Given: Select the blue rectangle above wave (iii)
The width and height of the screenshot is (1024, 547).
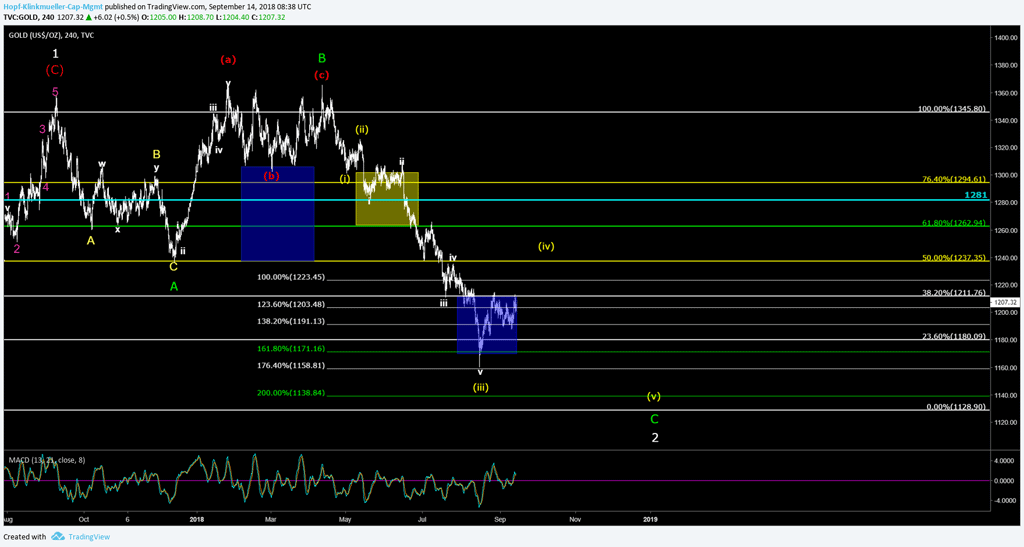Looking at the screenshot, I should tap(487, 323).
